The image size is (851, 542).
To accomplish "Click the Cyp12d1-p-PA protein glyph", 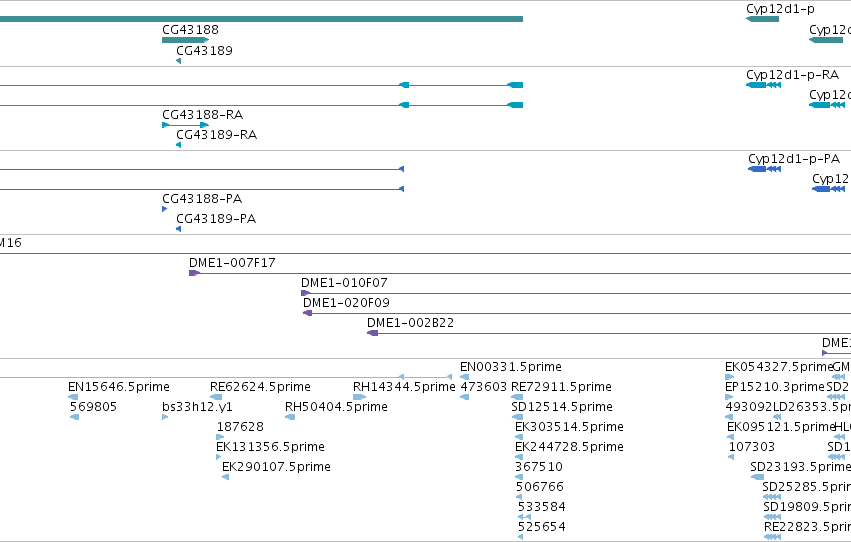I will pos(765,169).
